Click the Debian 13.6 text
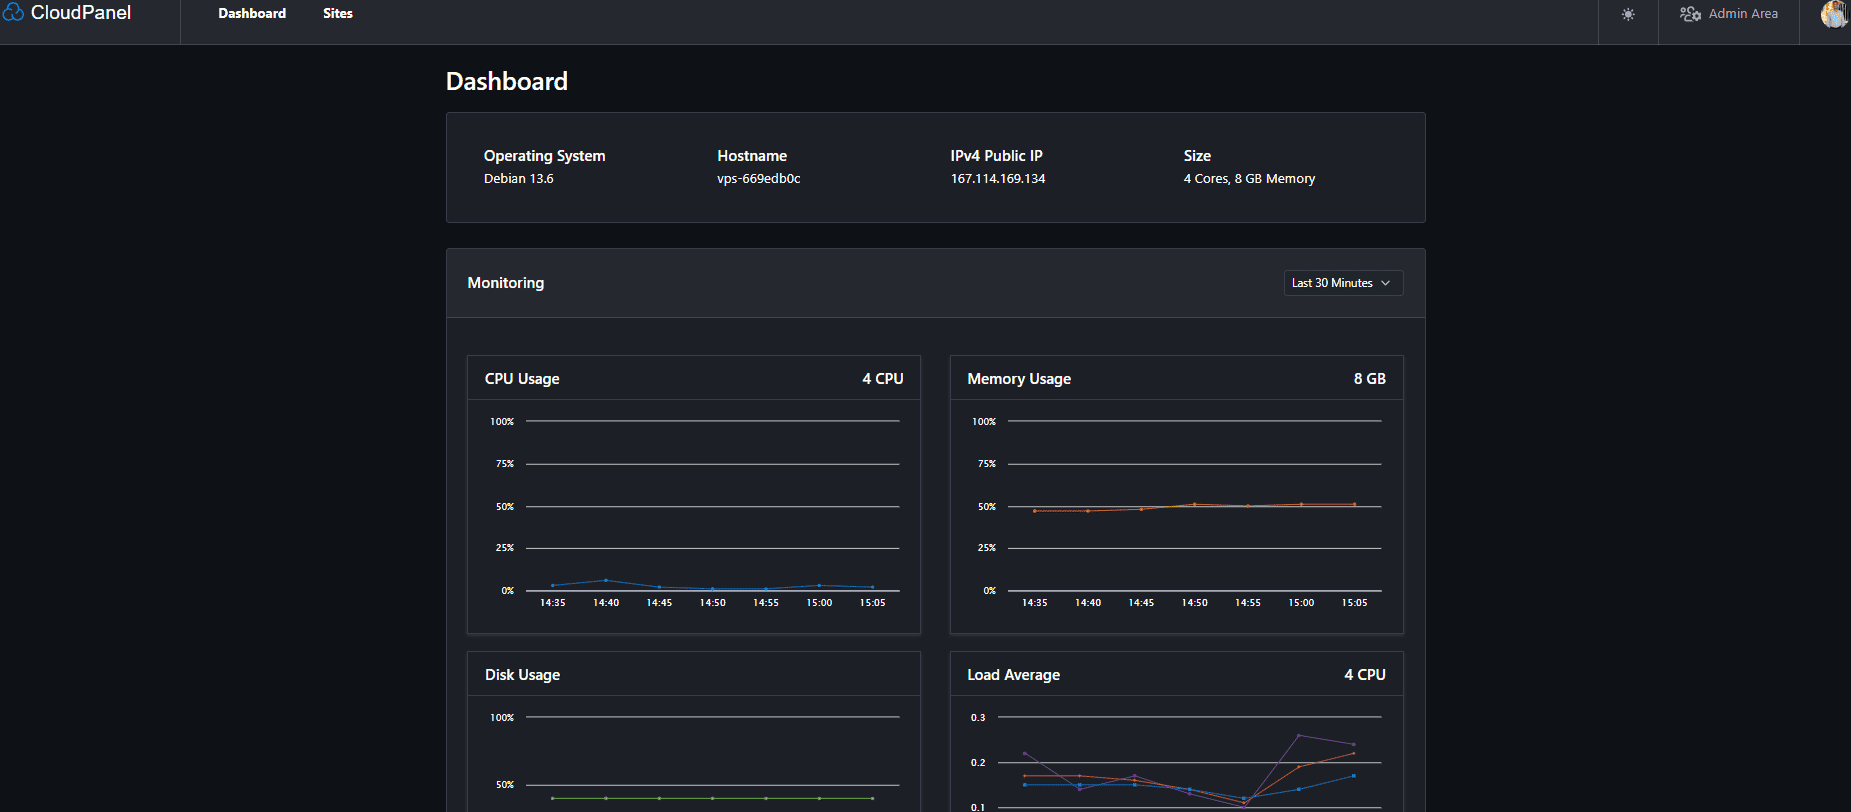 click(x=519, y=179)
